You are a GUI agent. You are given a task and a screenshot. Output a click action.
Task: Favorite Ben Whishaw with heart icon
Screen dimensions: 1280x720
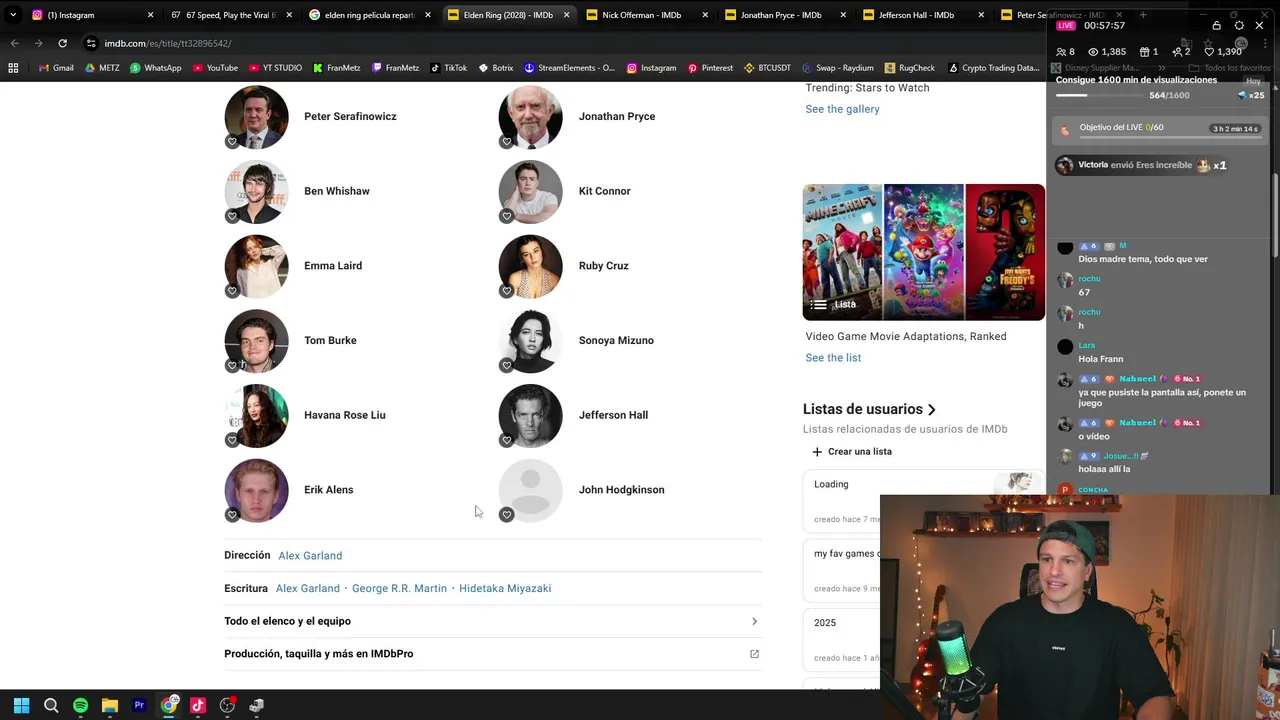pyautogui.click(x=232, y=216)
